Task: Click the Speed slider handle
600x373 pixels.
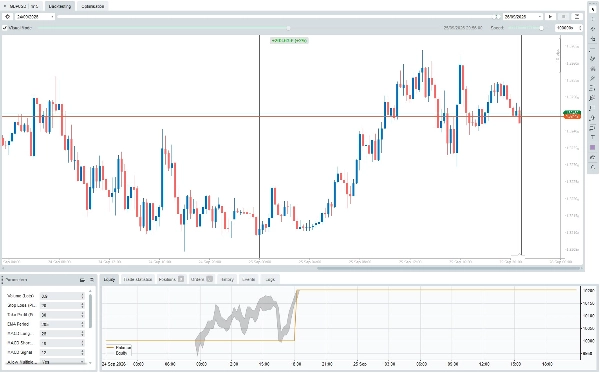Action: (541, 28)
